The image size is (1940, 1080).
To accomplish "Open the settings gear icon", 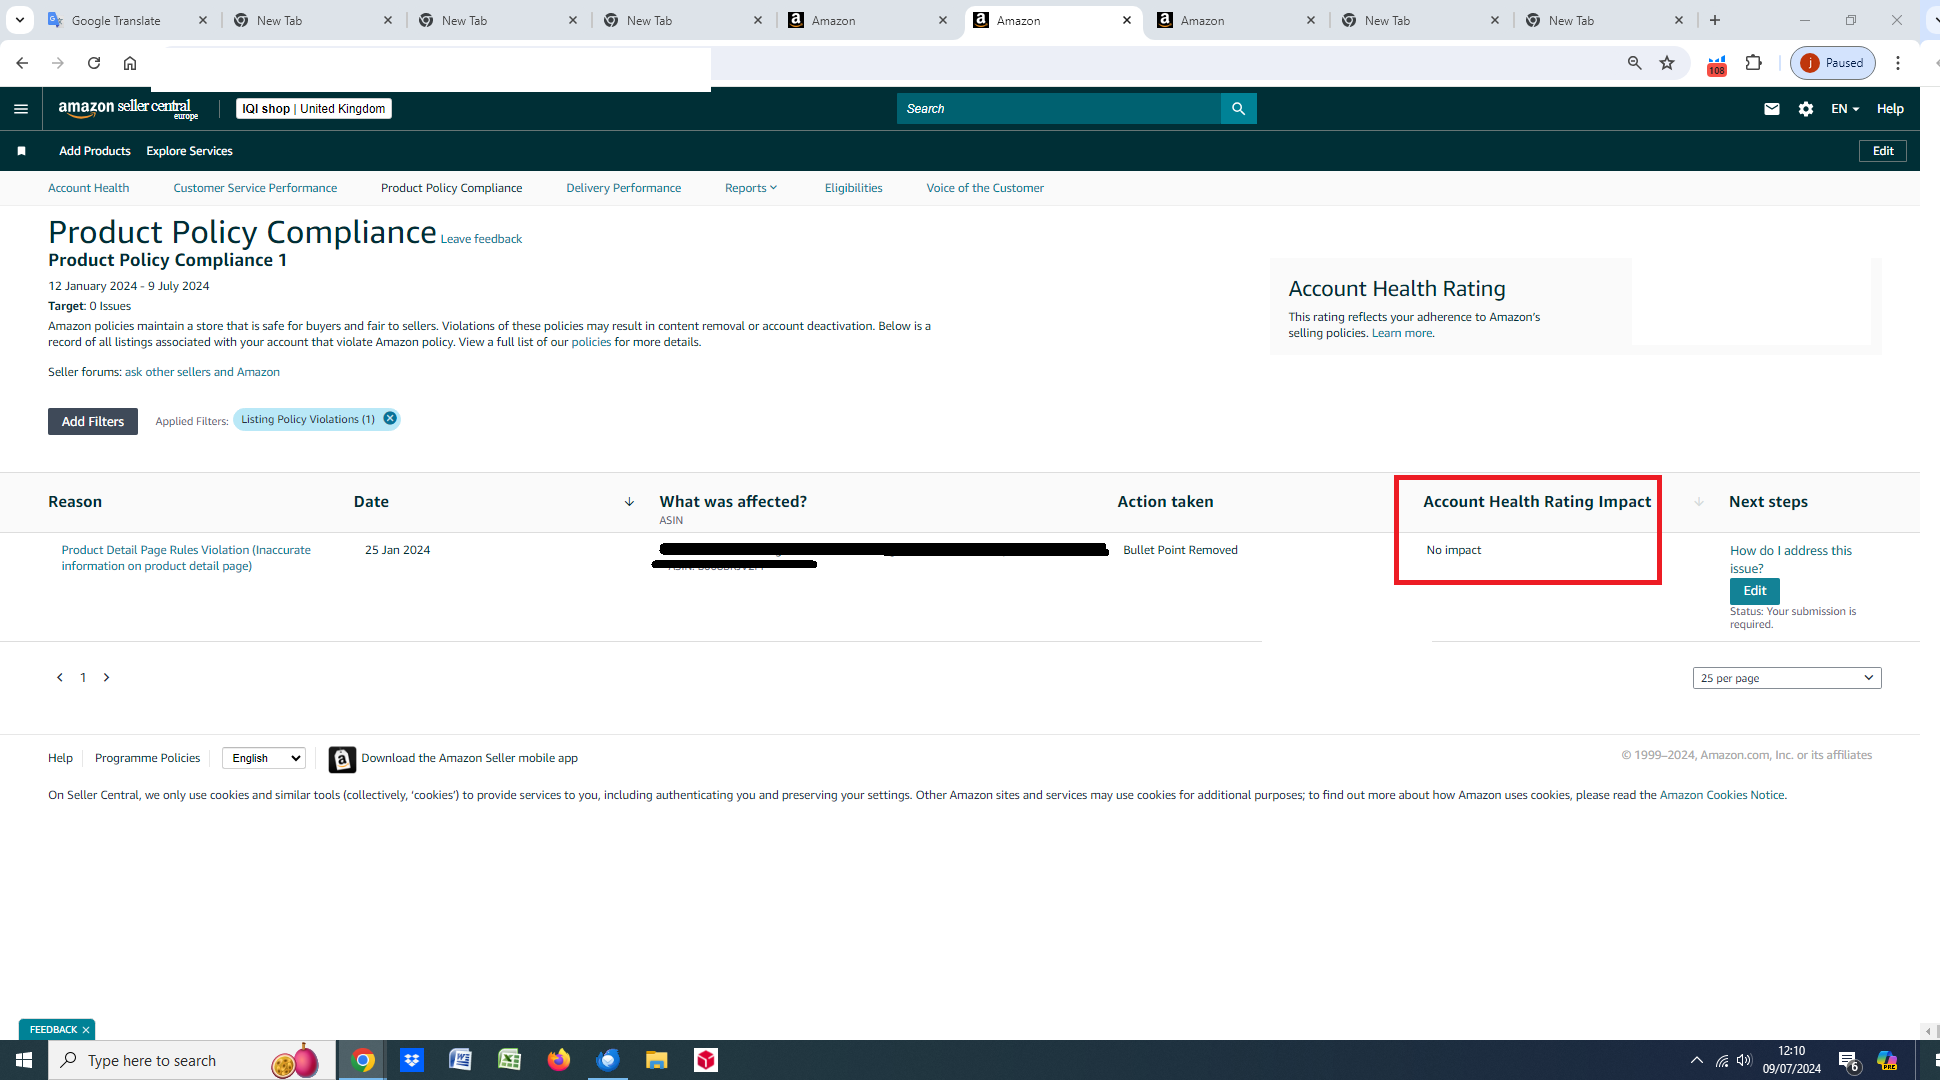I will [x=1805, y=109].
